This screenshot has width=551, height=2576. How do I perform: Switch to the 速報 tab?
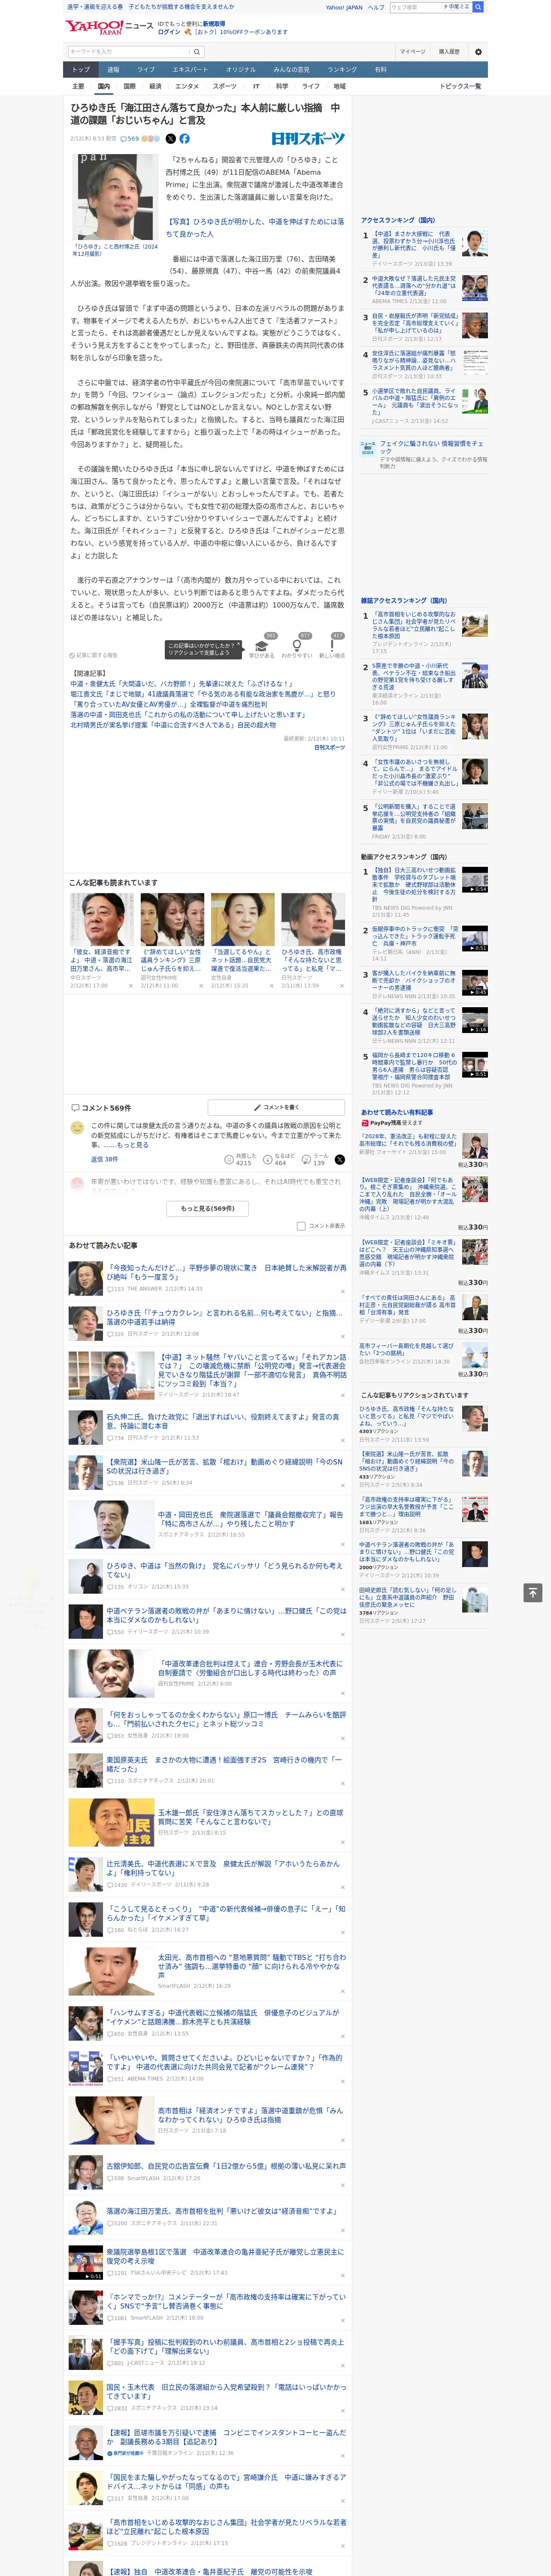(x=113, y=69)
